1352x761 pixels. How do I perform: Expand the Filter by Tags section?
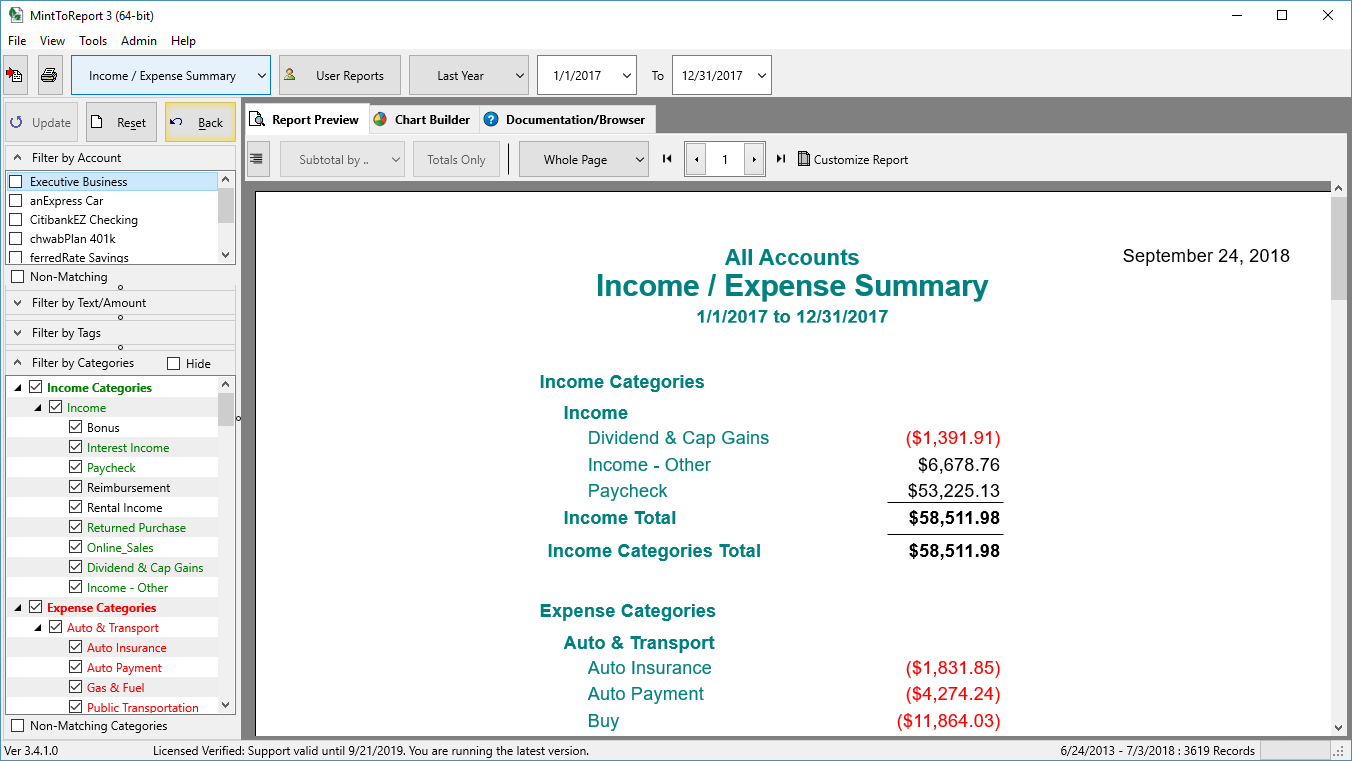pos(18,333)
